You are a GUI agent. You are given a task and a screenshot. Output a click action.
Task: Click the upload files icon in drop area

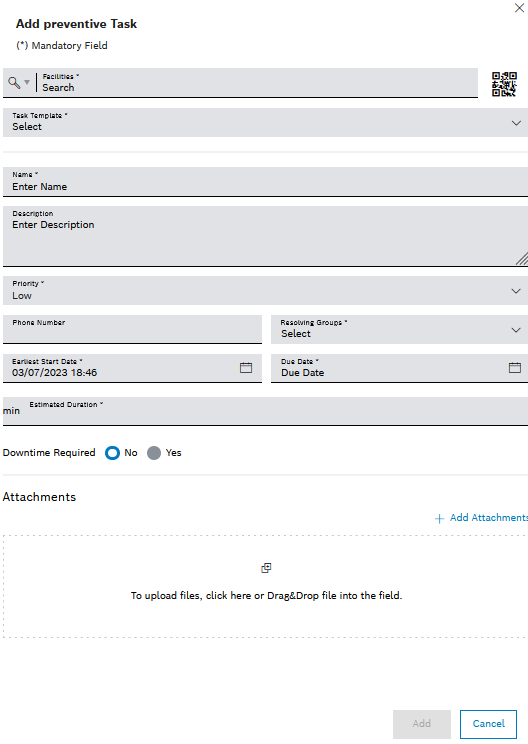(x=266, y=568)
